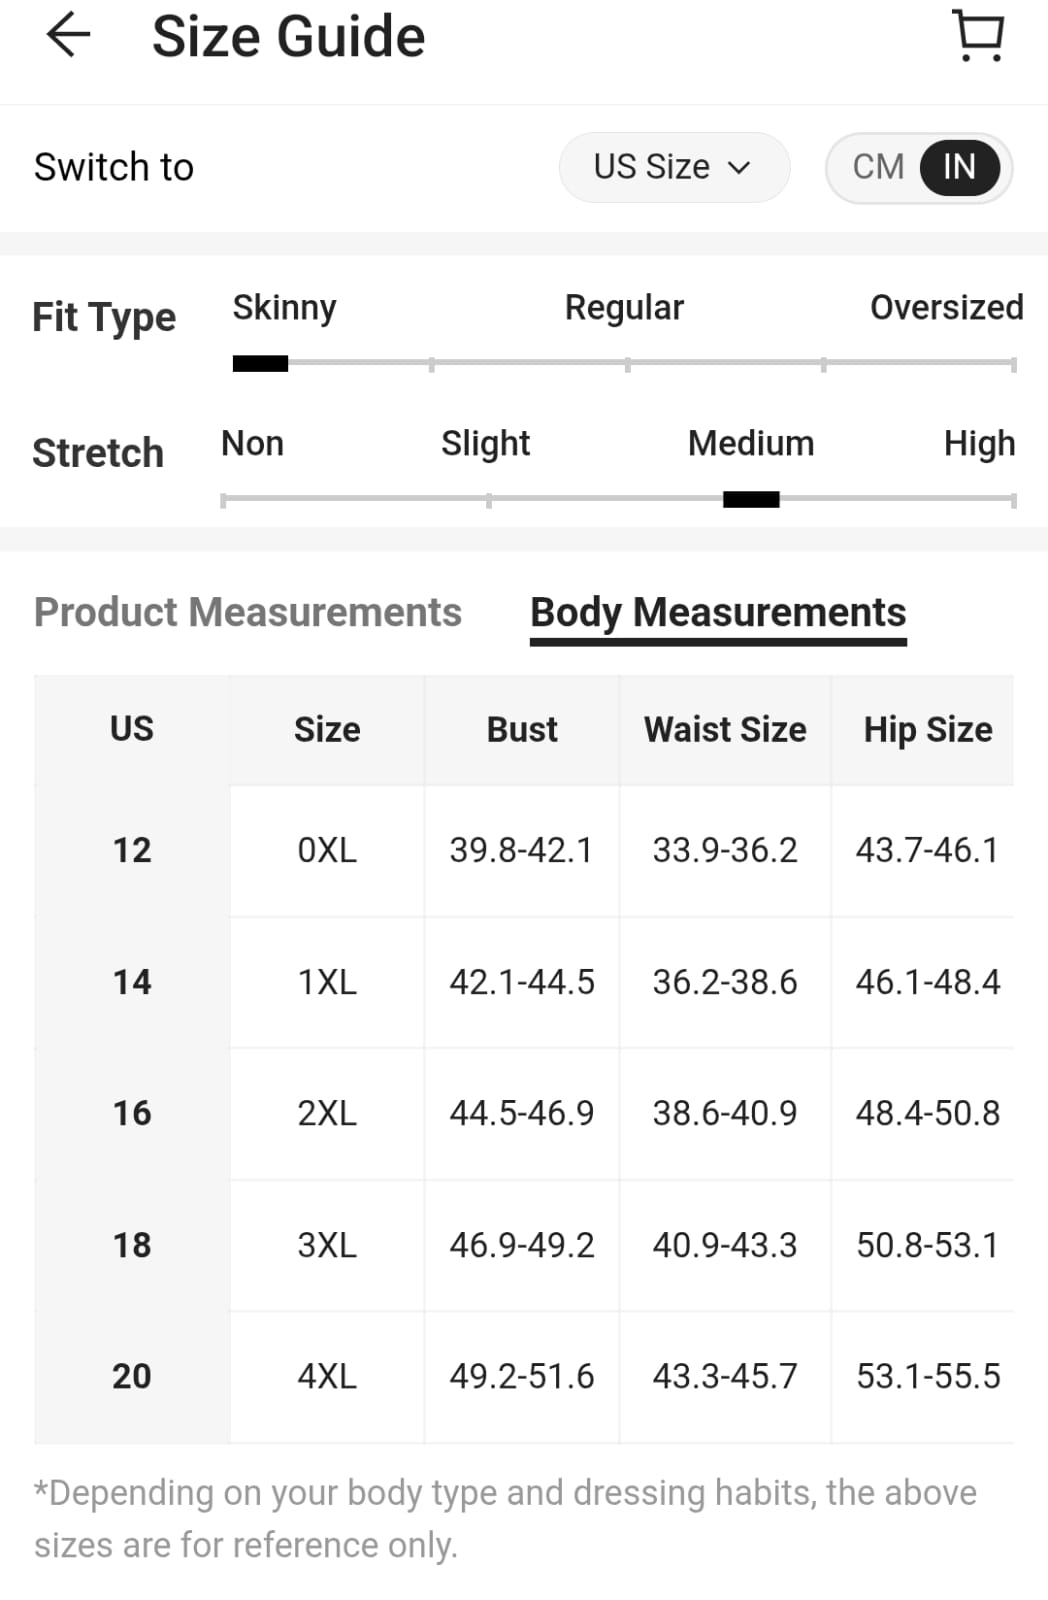Open the US Size dropdown
Image resolution: width=1048 pixels, height=1600 pixels.
[674, 167]
